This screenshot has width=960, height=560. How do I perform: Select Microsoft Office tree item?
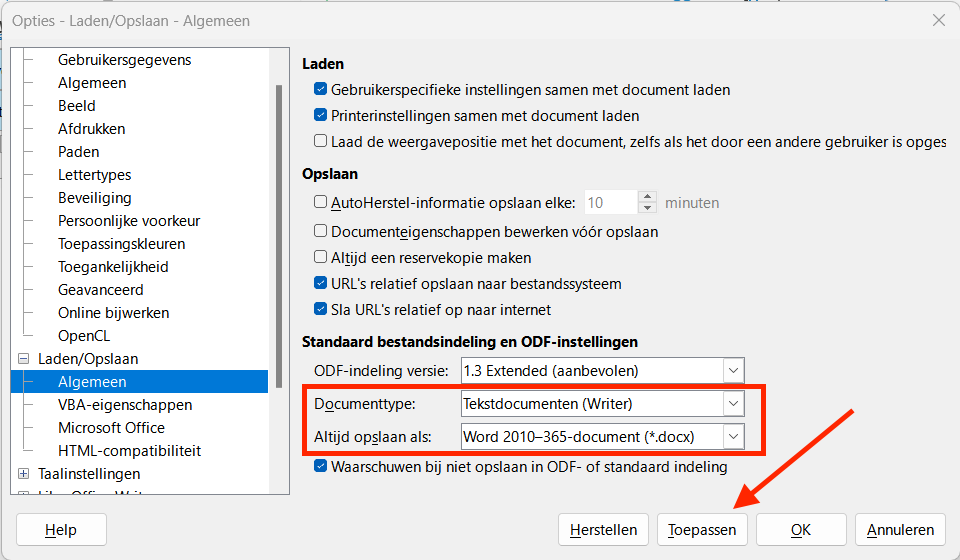click(111, 428)
